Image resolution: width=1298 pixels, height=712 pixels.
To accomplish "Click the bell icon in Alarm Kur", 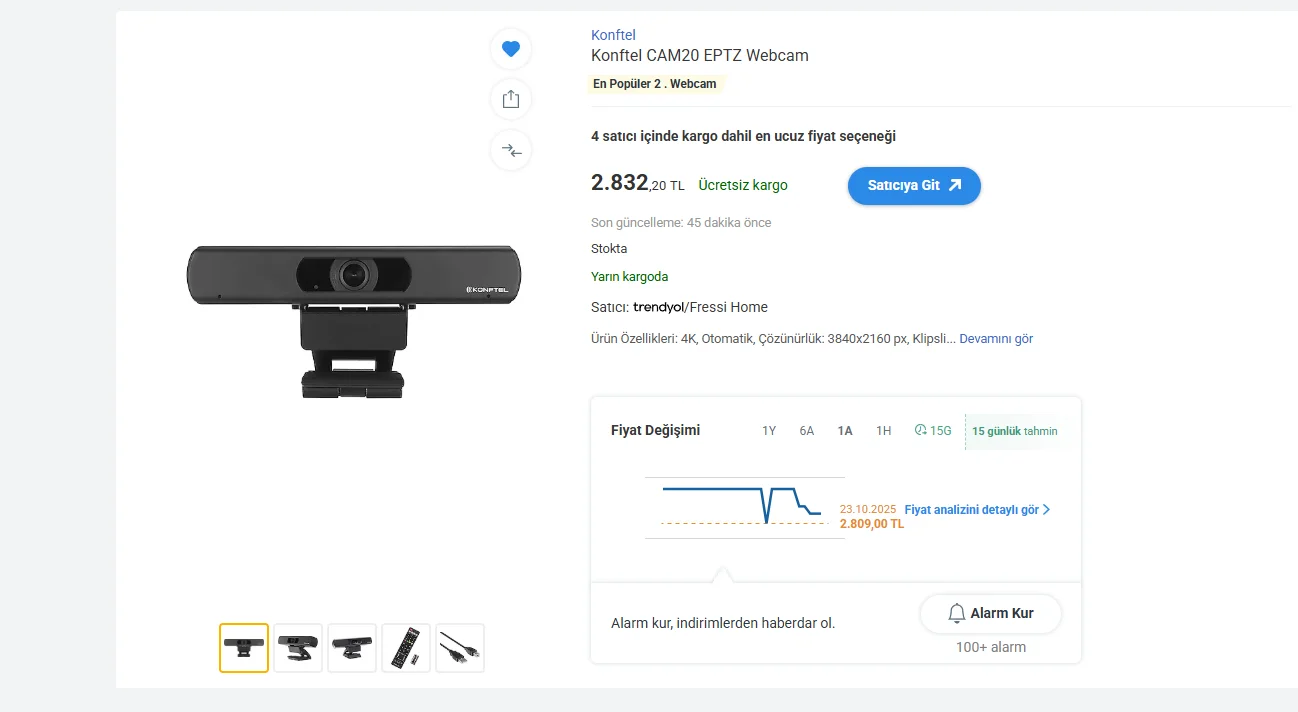I will (x=957, y=613).
